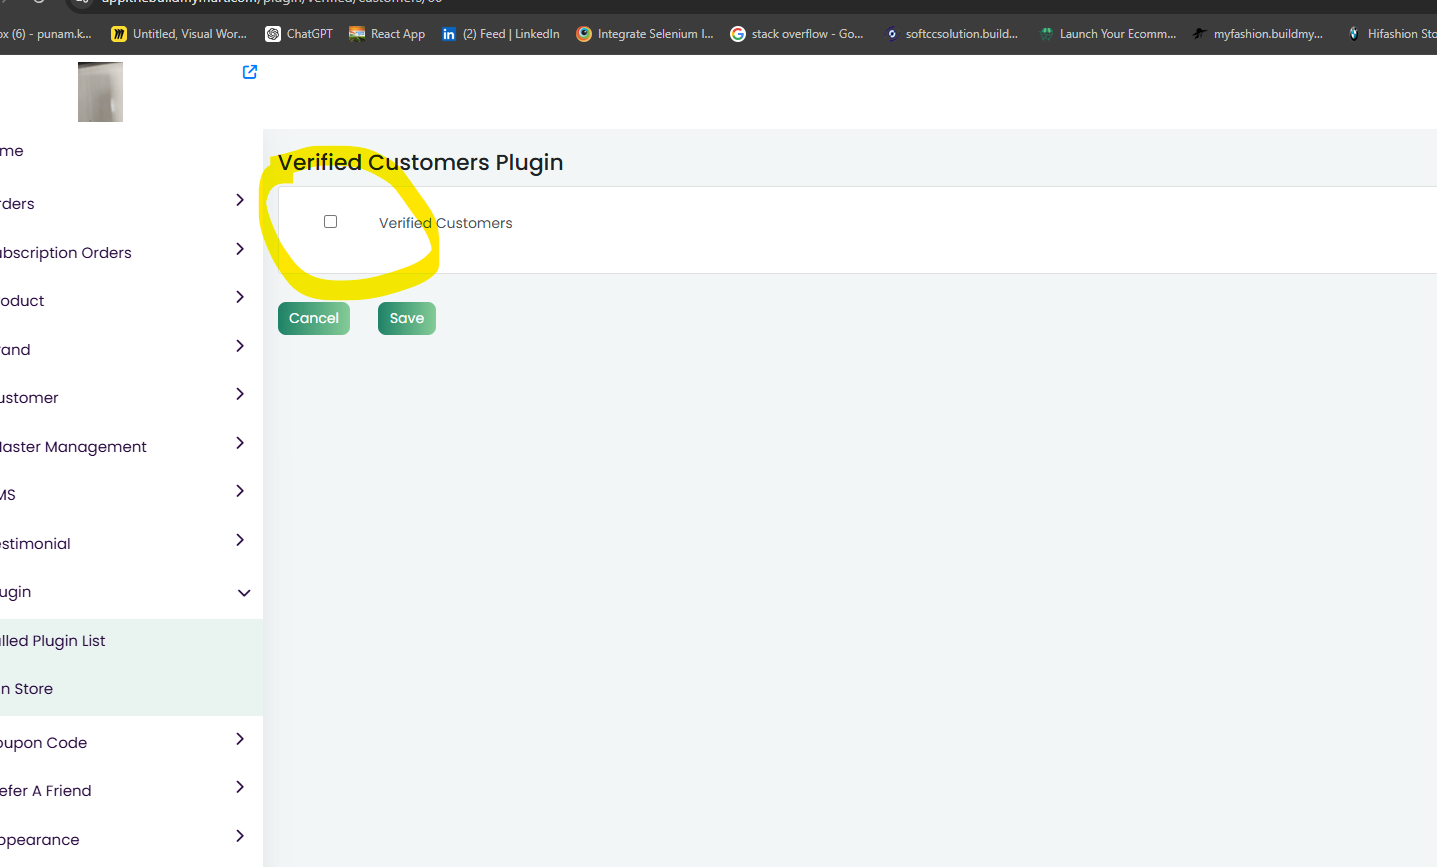The image size is (1437, 867).
Task: Expand the Appearance menu chevron
Action: [x=240, y=836]
